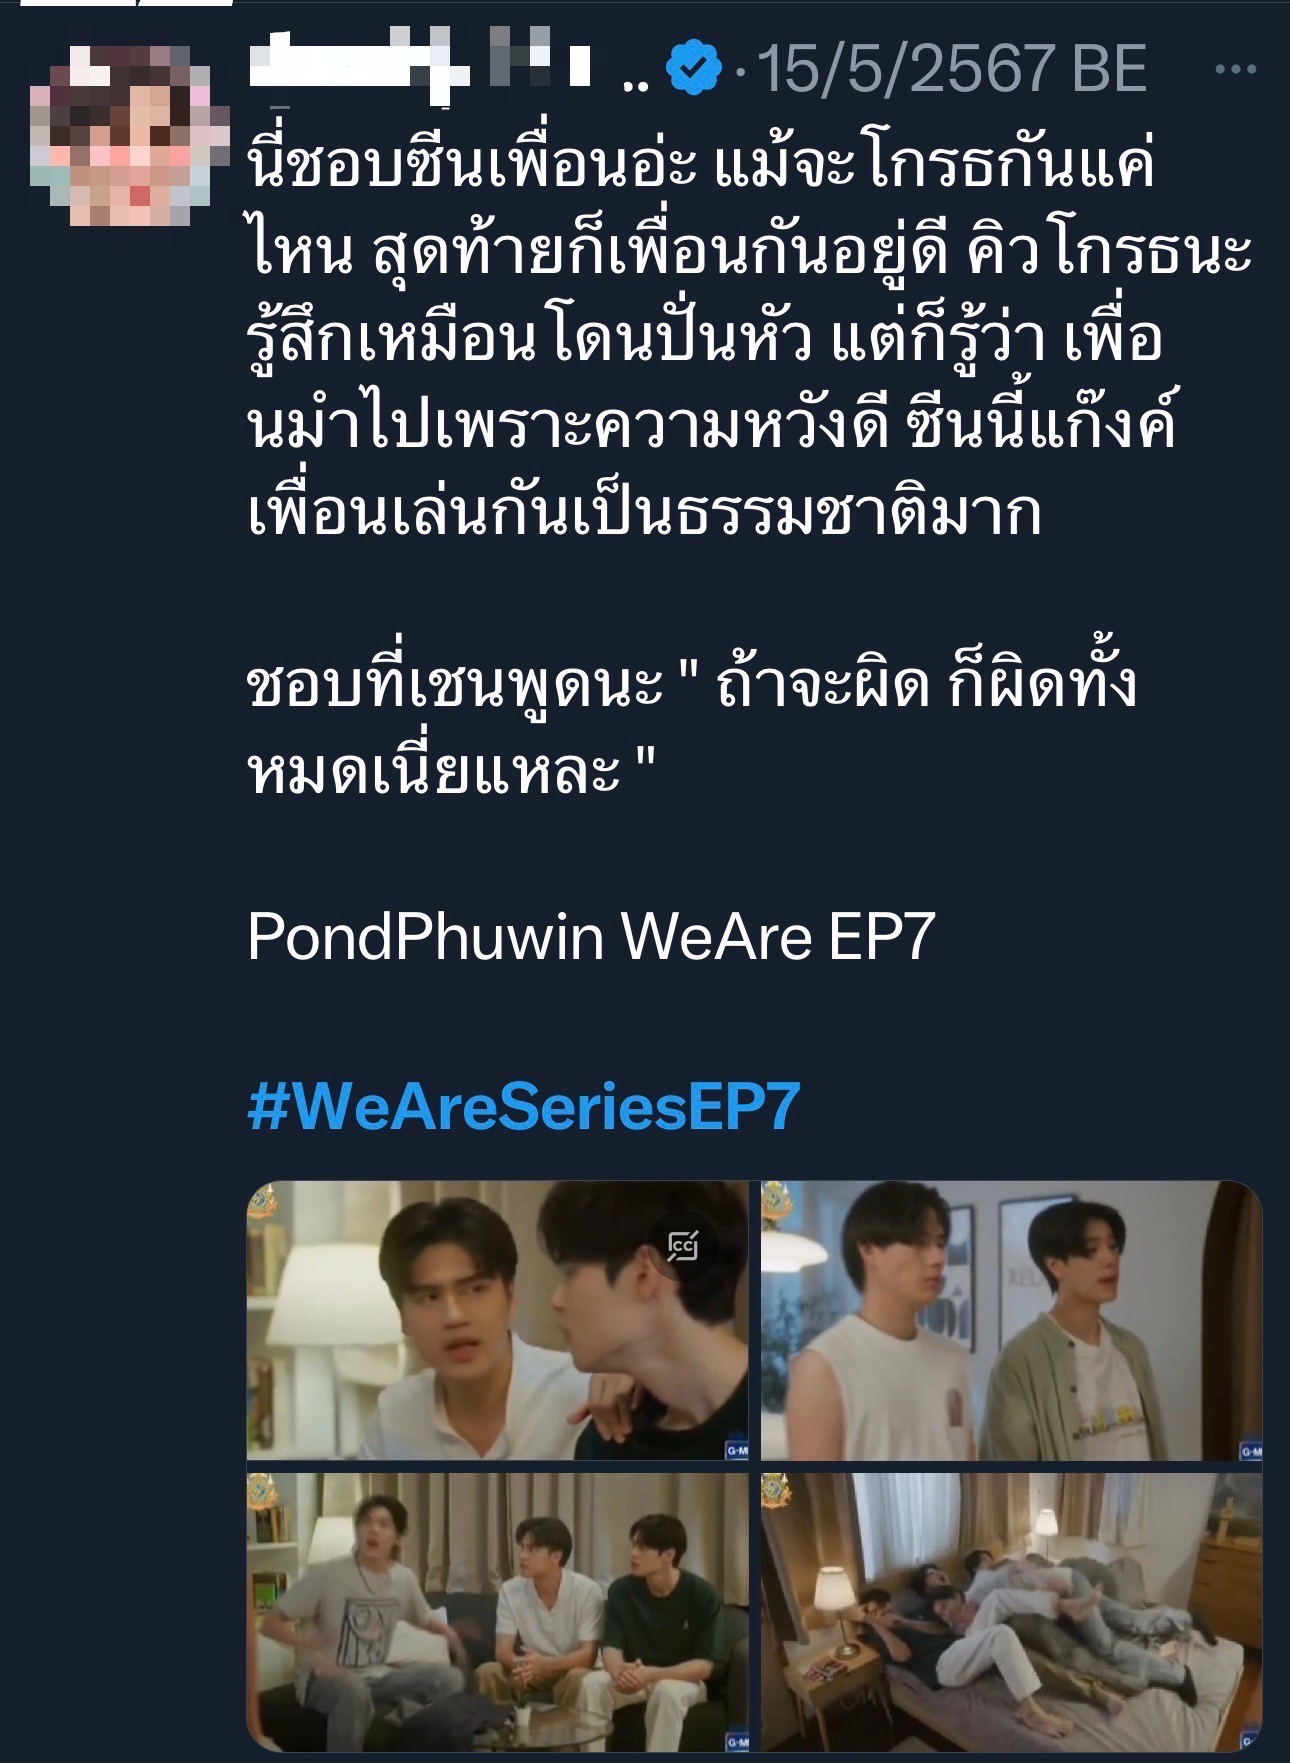Click the post date 15/5/2567 BE
Viewport: 1290px width, 1763px height.
click(x=951, y=69)
